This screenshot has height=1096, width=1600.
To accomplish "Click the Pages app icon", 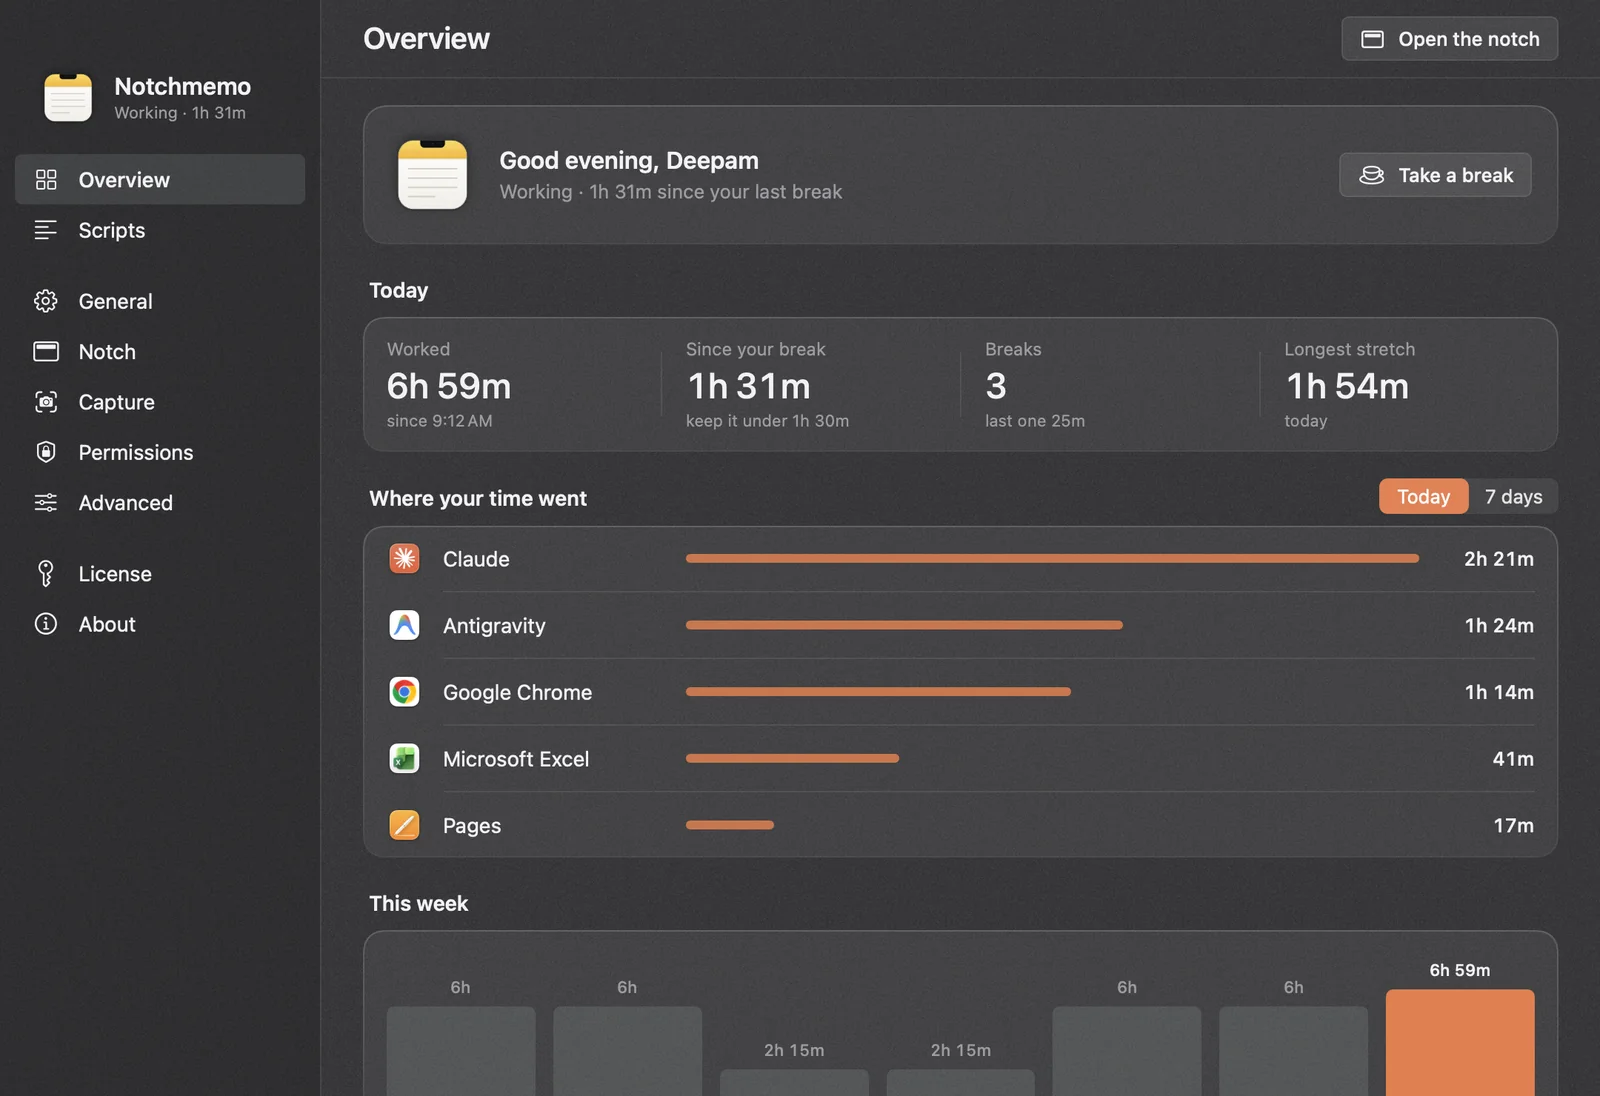I will (404, 825).
